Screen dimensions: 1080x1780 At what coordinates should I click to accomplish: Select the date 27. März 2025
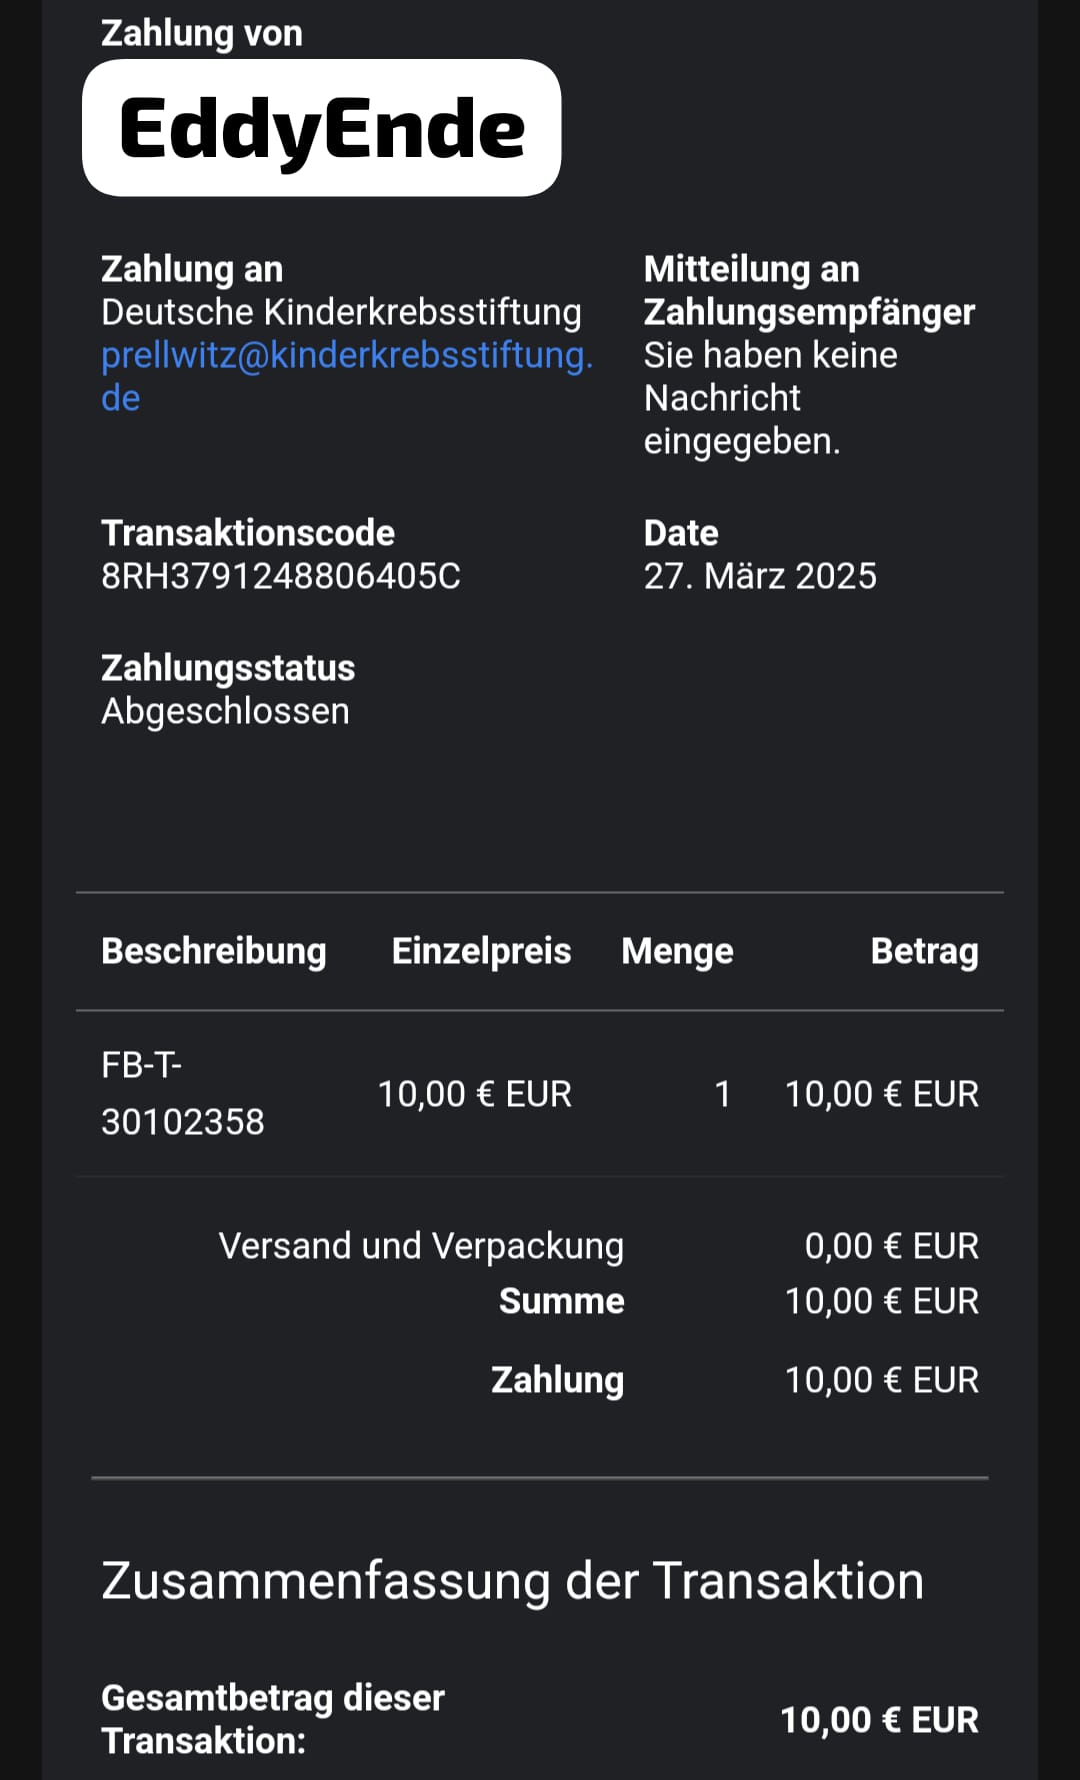click(x=760, y=576)
